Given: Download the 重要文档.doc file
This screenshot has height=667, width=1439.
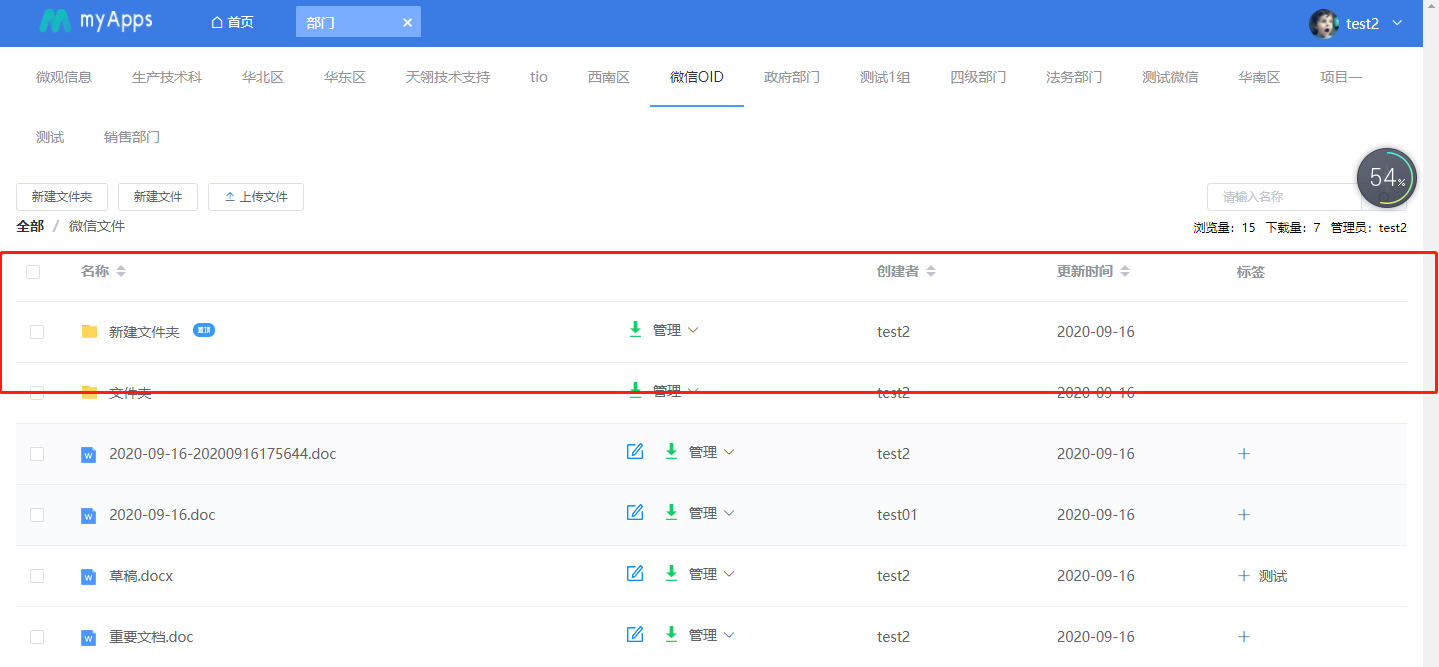Looking at the screenshot, I should tap(671, 634).
